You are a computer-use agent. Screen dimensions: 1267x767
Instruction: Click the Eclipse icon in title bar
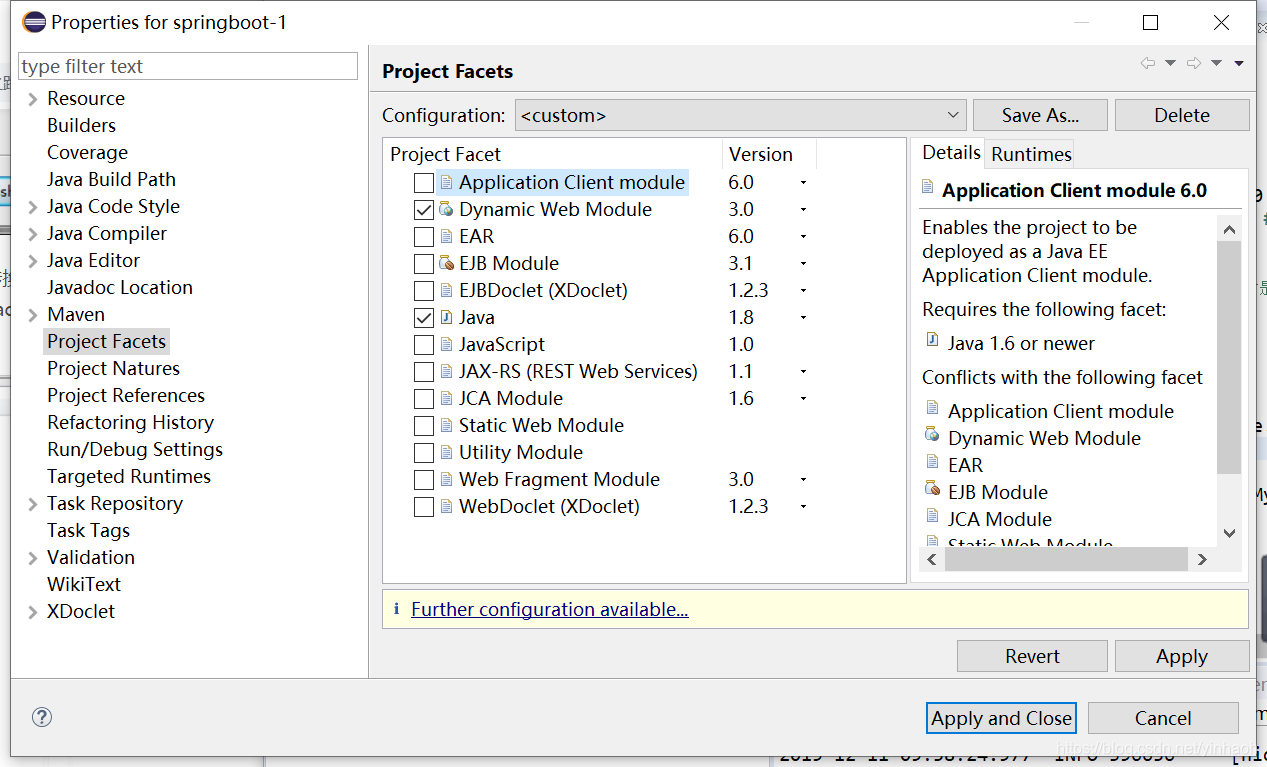tap(33, 21)
